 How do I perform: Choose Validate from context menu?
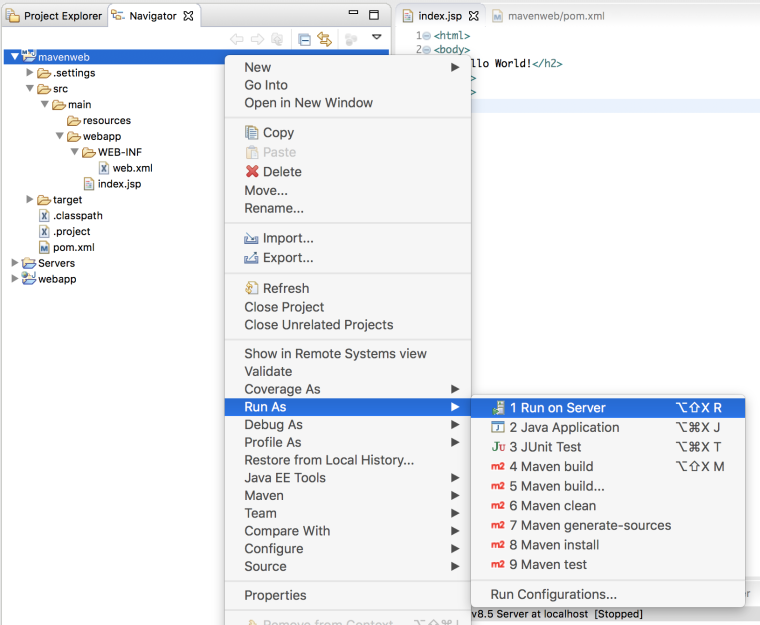(x=348, y=371)
